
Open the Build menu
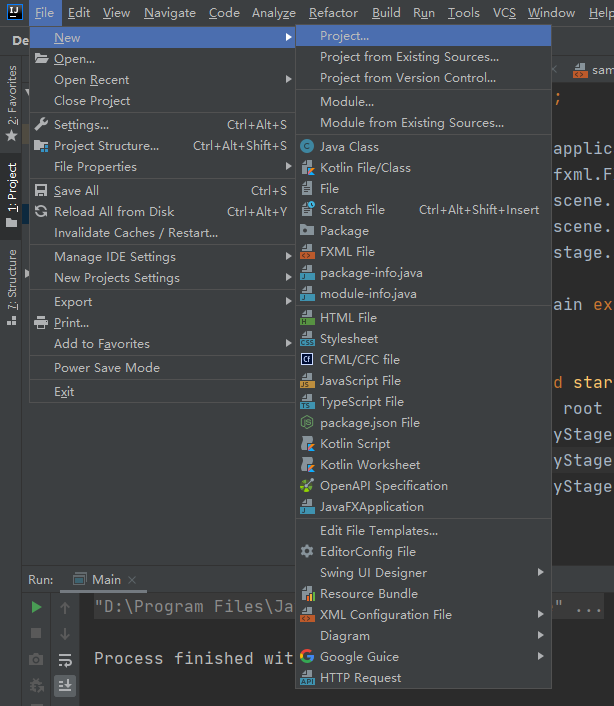click(x=386, y=13)
